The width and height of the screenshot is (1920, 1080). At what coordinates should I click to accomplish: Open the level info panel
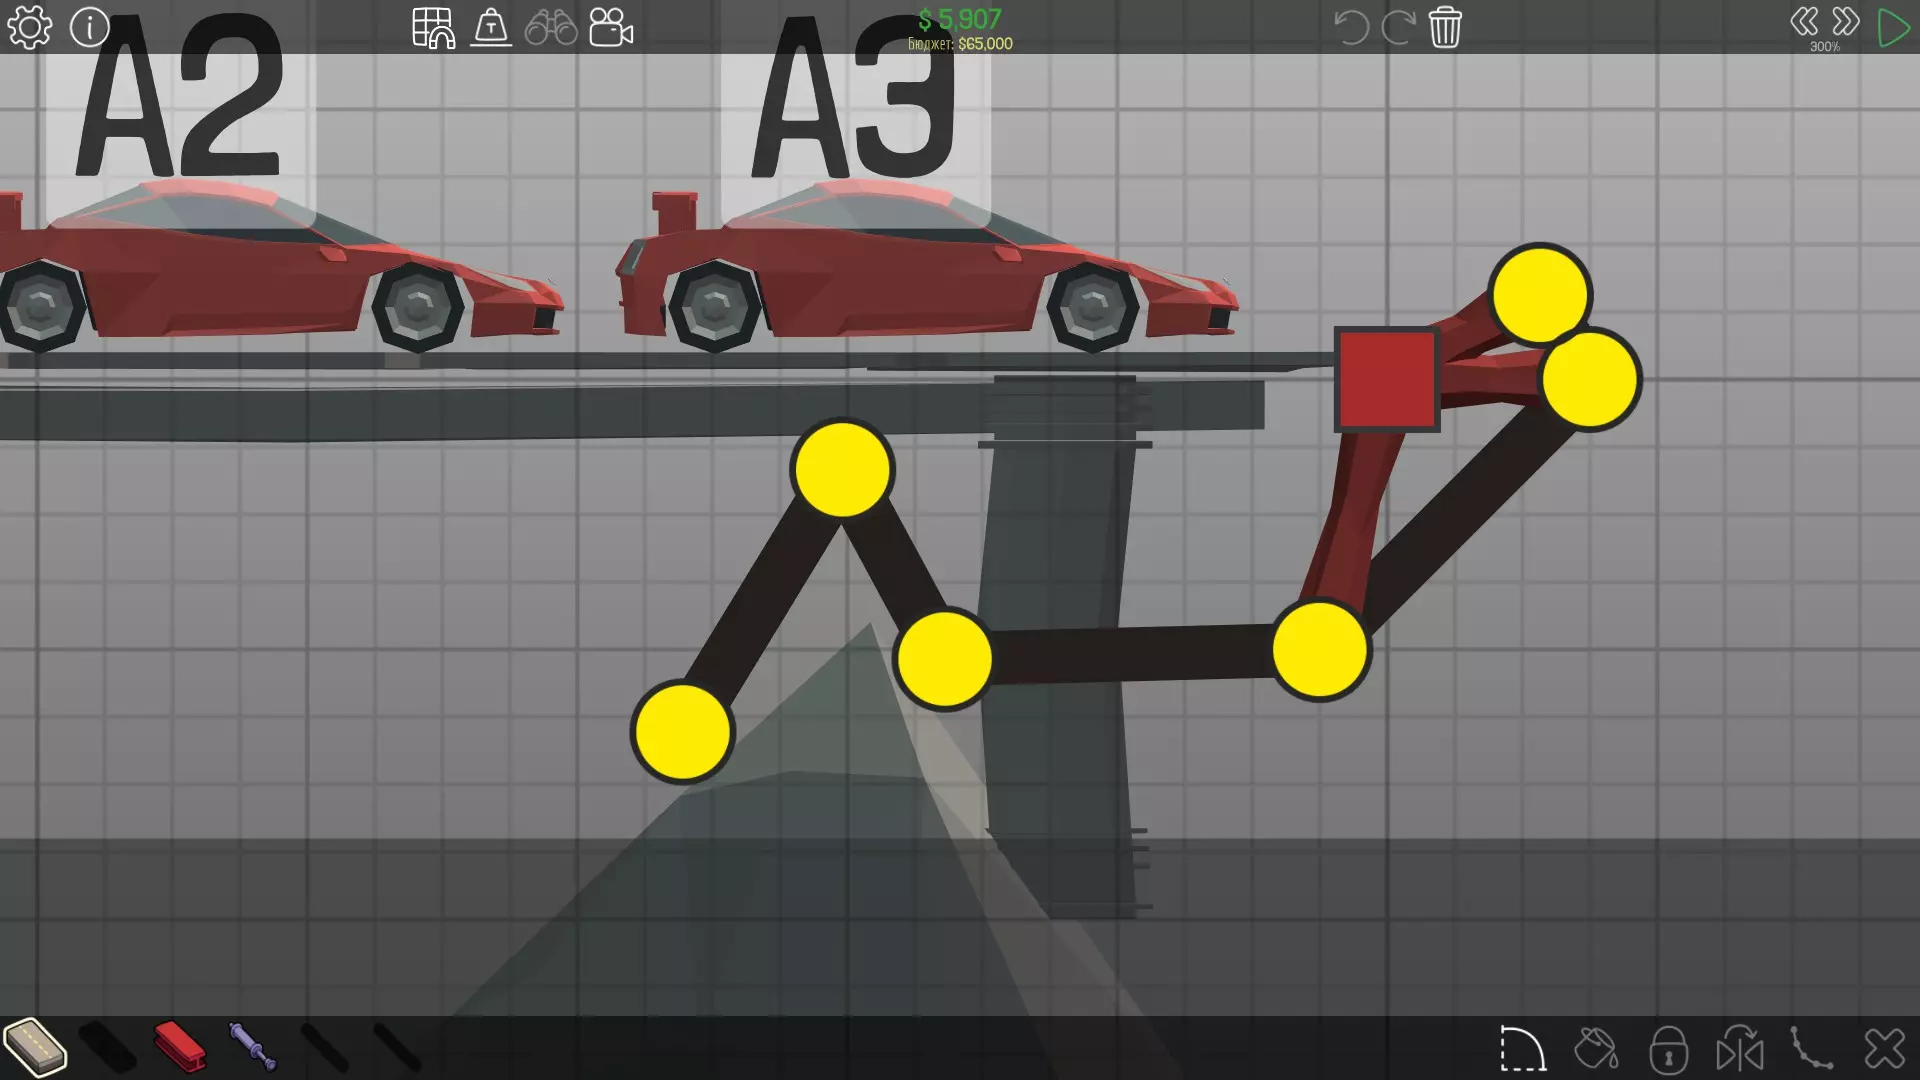point(89,28)
